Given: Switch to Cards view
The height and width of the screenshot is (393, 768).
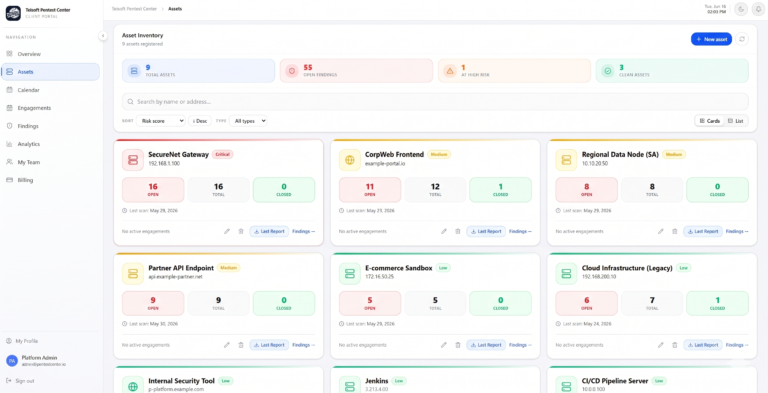Looking at the screenshot, I should (x=710, y=121).
